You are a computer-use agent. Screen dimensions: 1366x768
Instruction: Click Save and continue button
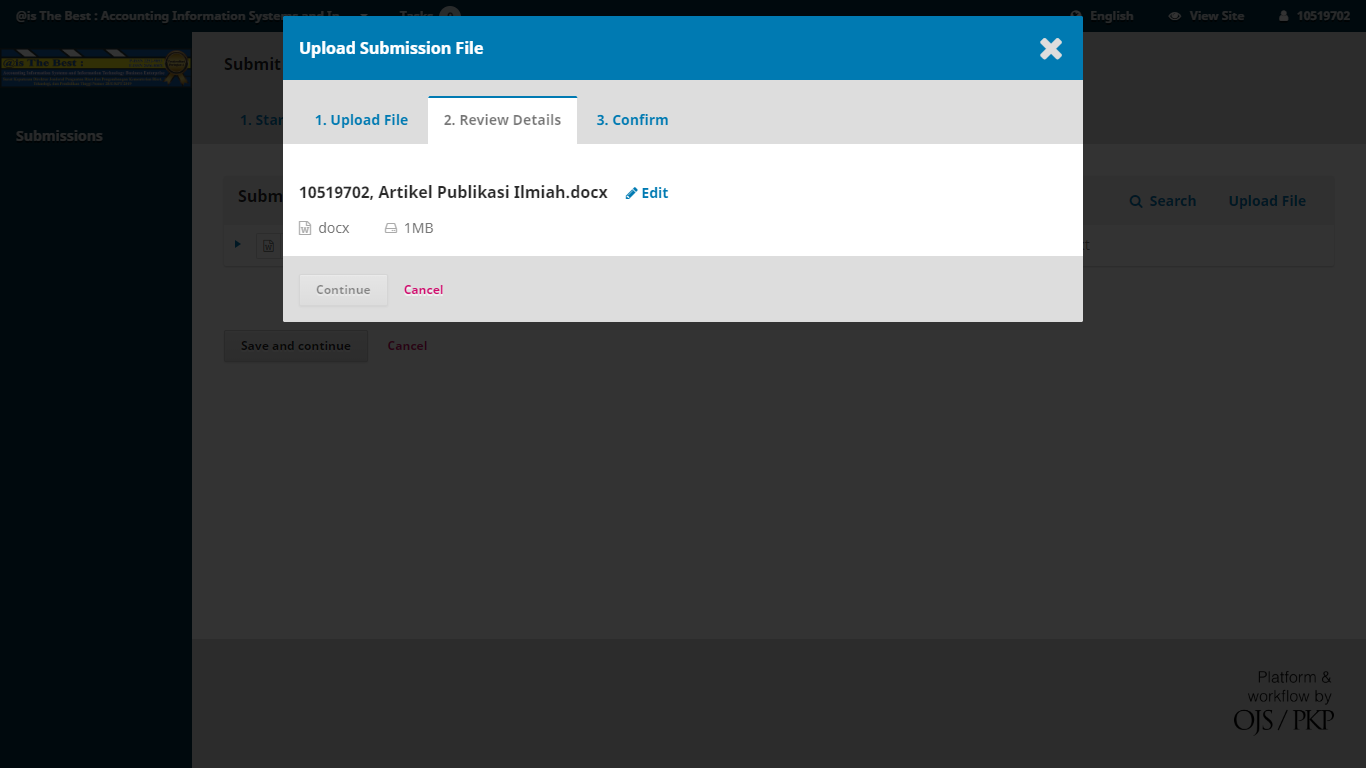[x=296, y=346]
